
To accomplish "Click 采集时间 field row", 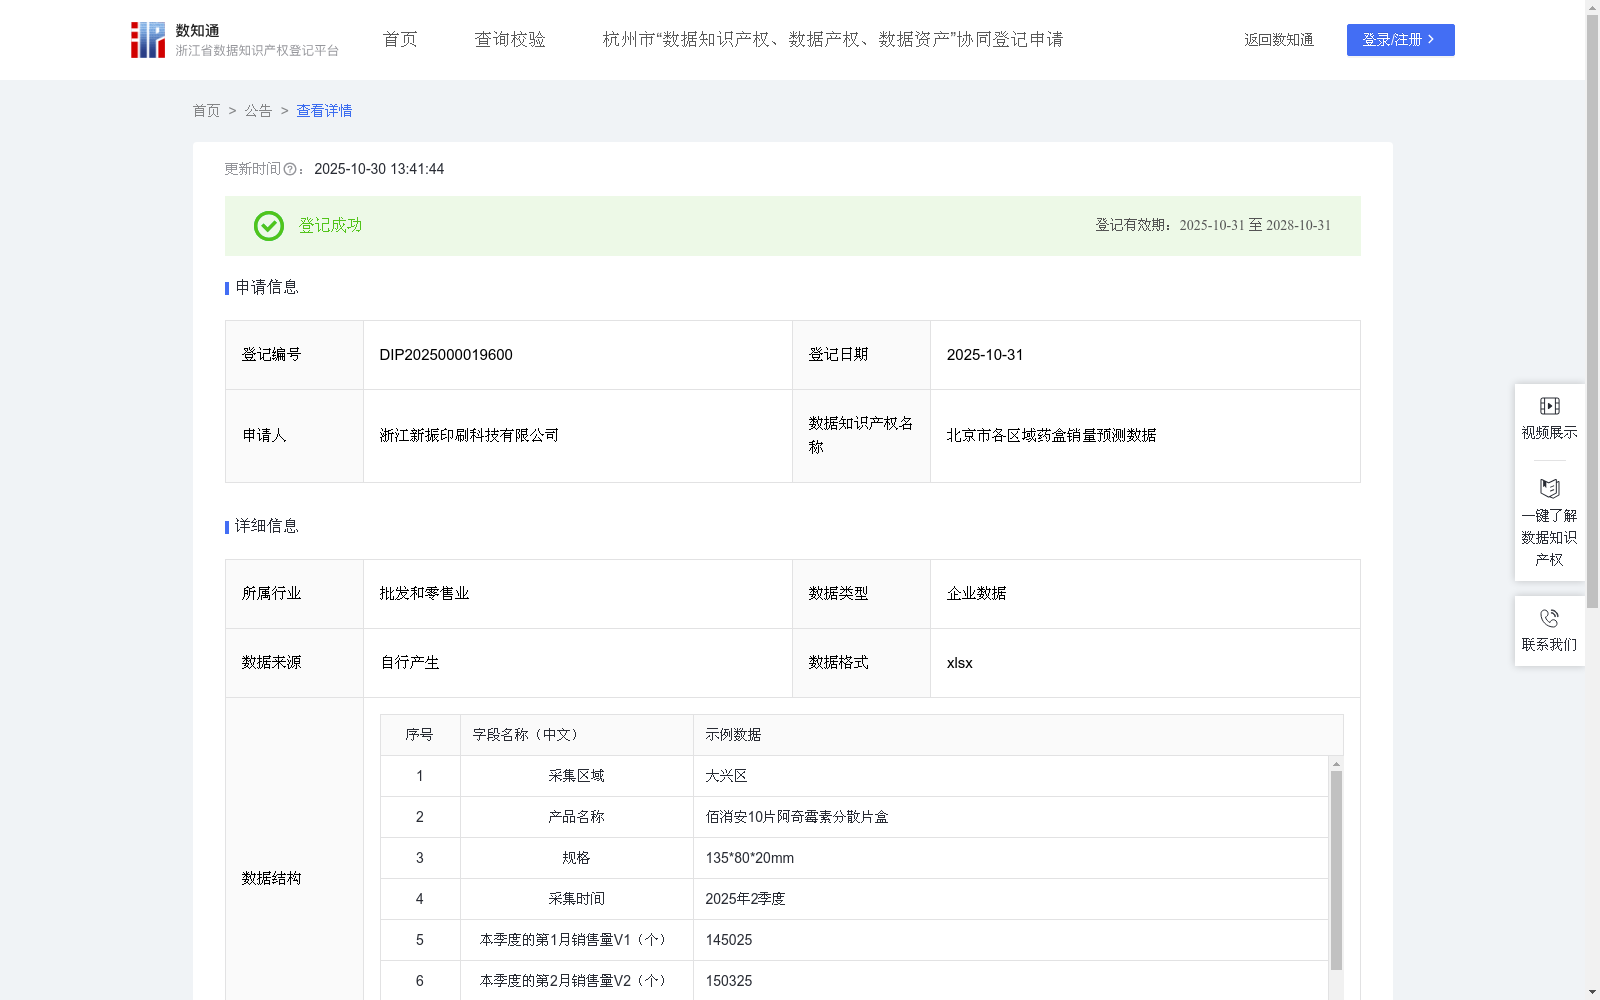I will point(577,899).
